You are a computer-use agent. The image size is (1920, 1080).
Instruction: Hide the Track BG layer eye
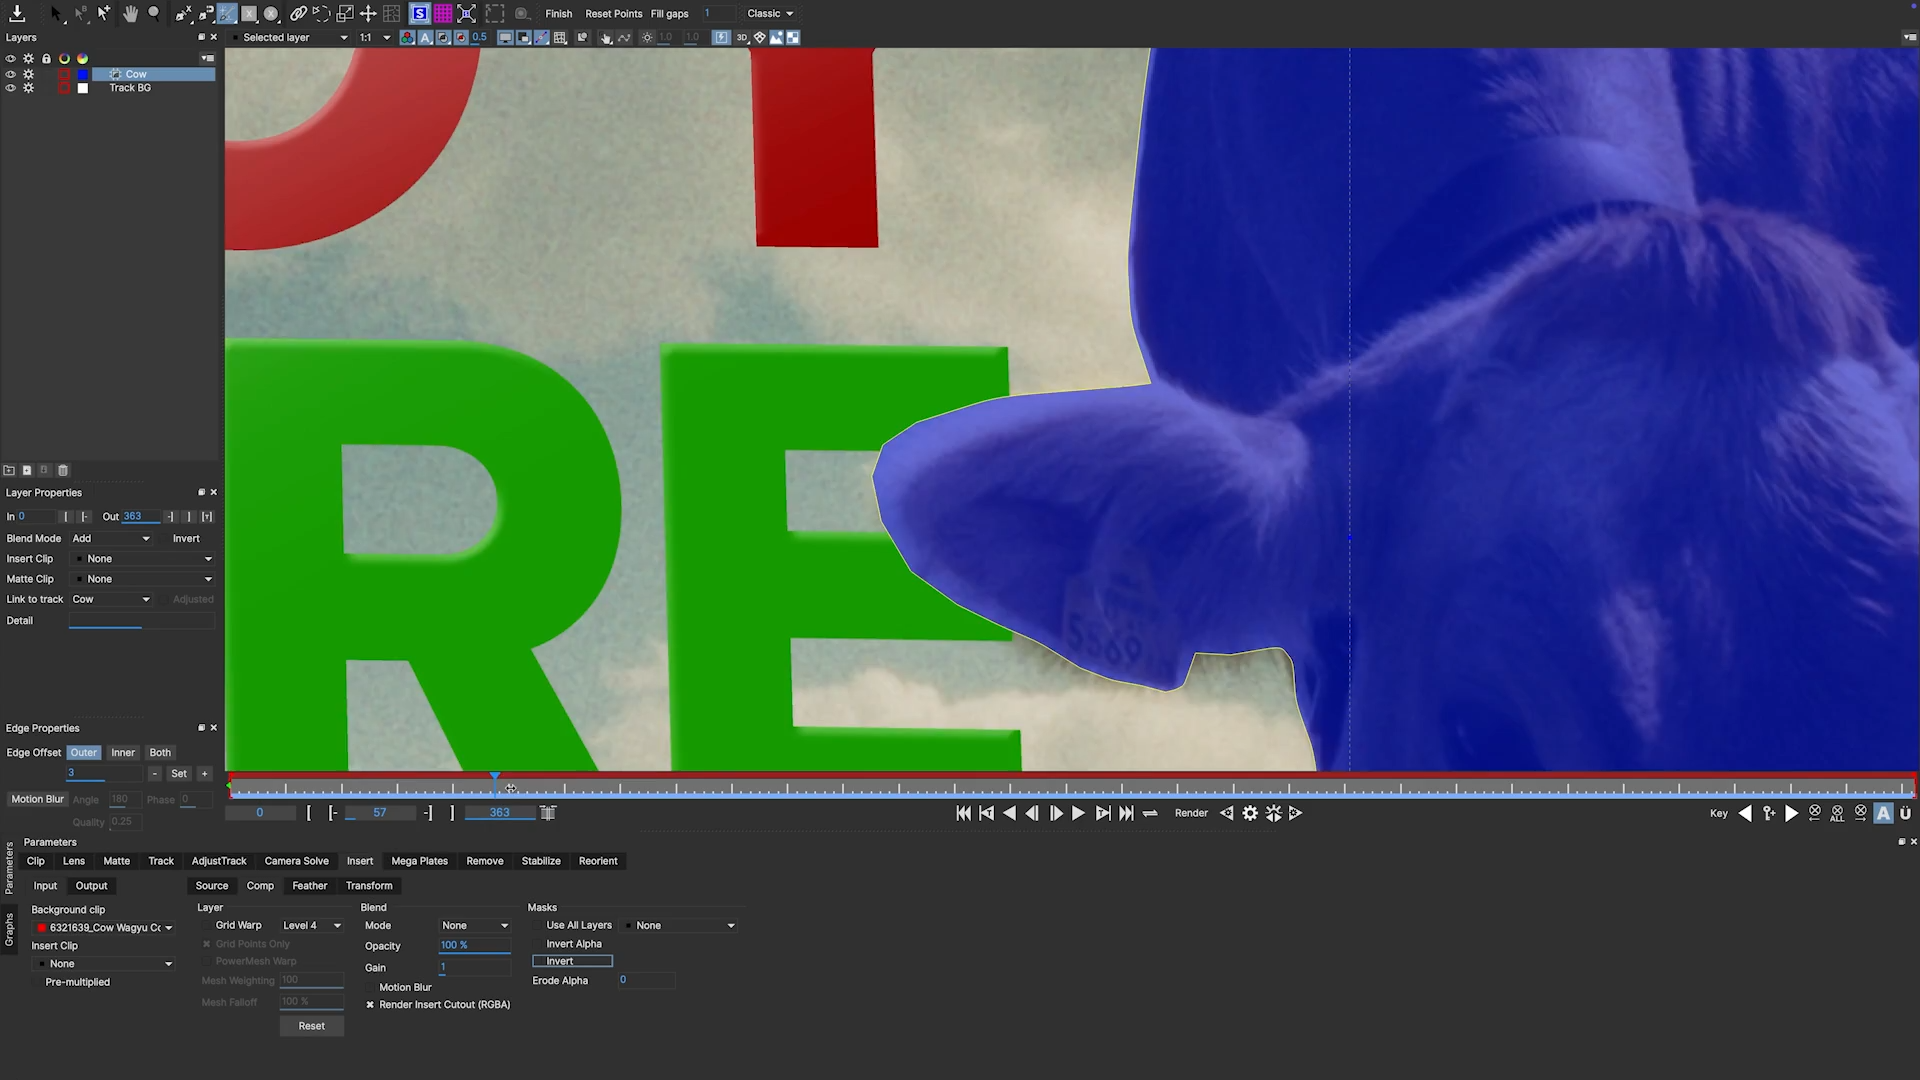click(x=11, y=88)
